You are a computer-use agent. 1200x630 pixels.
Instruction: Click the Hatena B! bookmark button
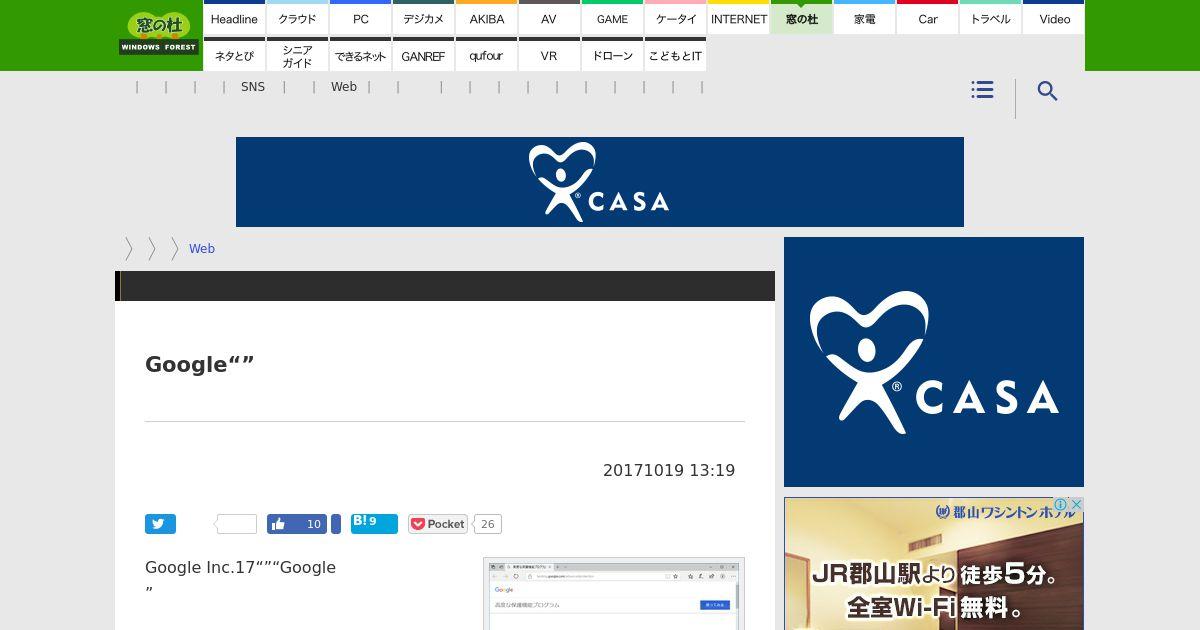374,523
